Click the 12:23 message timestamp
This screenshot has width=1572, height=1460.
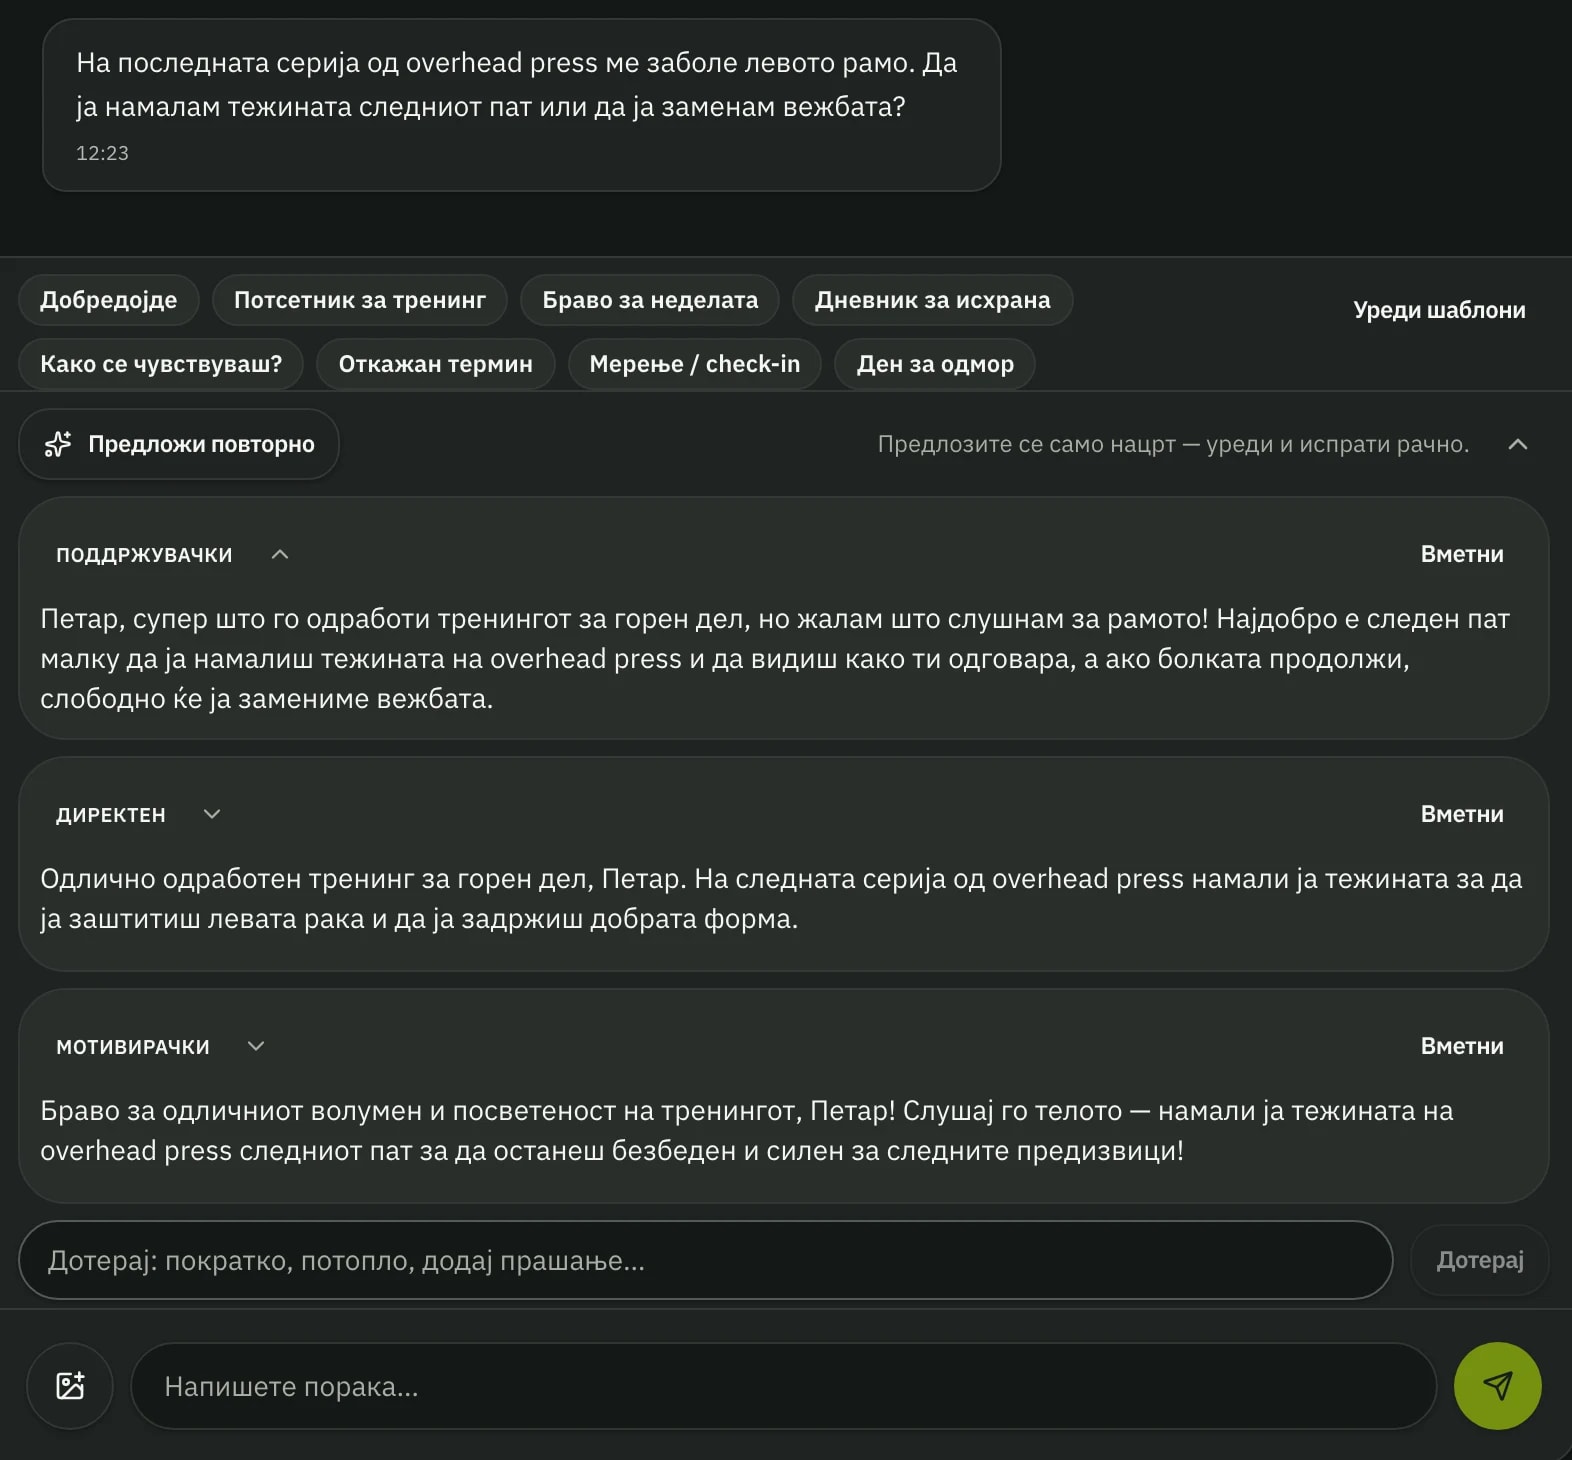102,153
